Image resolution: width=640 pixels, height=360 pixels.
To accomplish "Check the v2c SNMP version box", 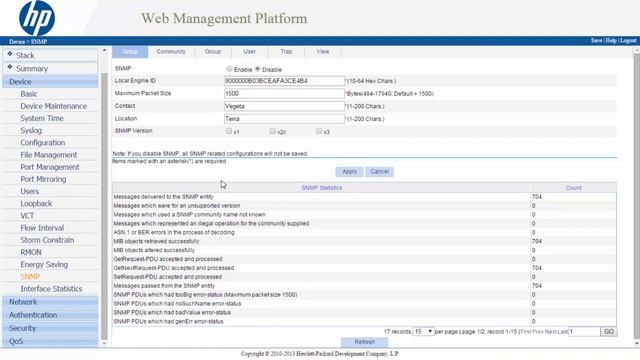I will tap(272, 131).
